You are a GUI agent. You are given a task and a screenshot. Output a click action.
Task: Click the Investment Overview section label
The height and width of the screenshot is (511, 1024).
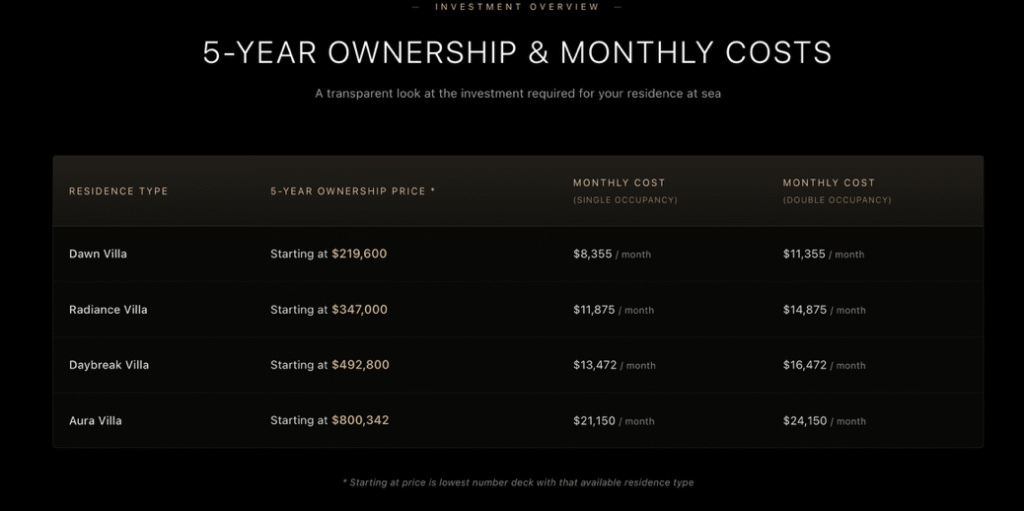click(x=517, y=7)
